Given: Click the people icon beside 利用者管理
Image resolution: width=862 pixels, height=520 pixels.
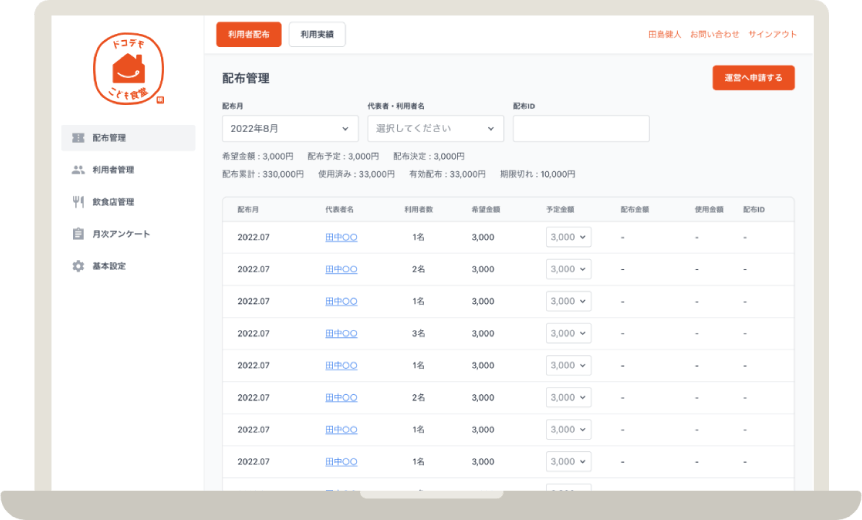Looking at the screenshot, I should pos(78,170).
